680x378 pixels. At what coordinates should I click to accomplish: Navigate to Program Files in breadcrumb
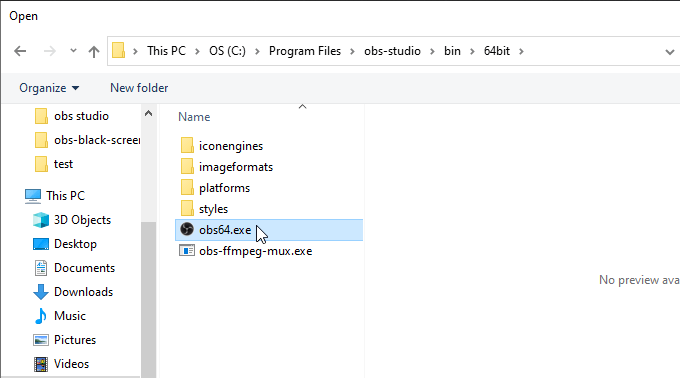[305, 51]
